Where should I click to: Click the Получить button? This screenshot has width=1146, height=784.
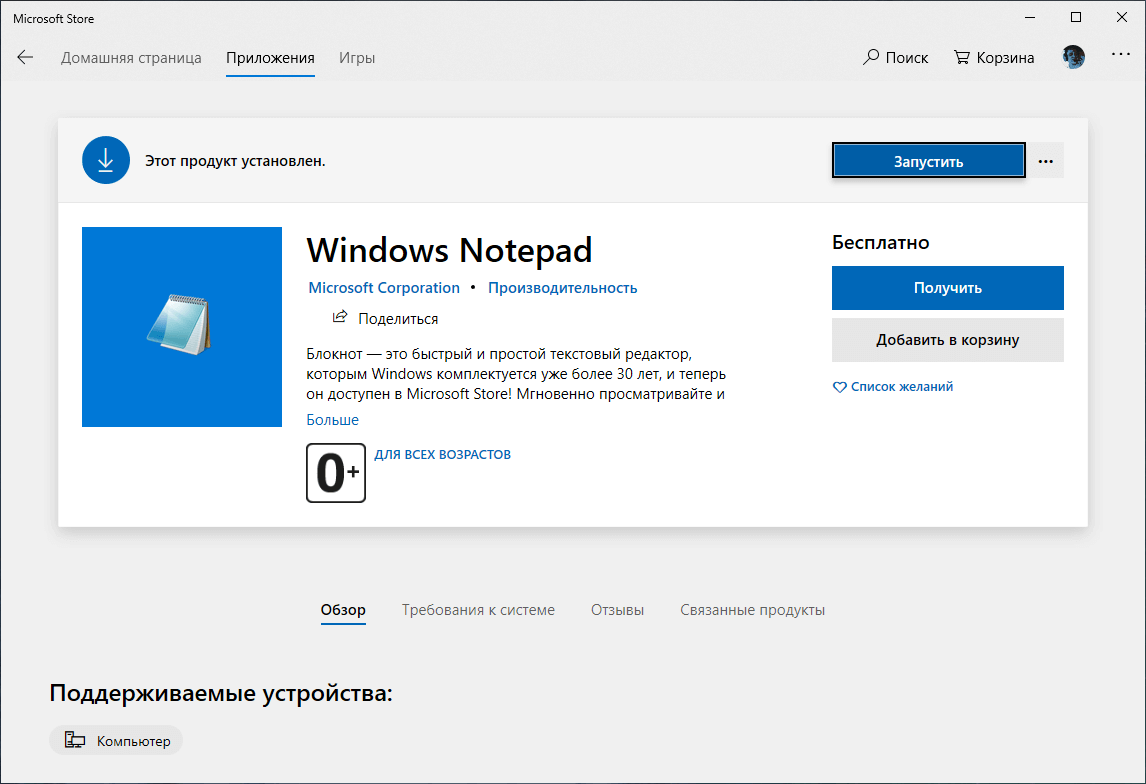947,287
